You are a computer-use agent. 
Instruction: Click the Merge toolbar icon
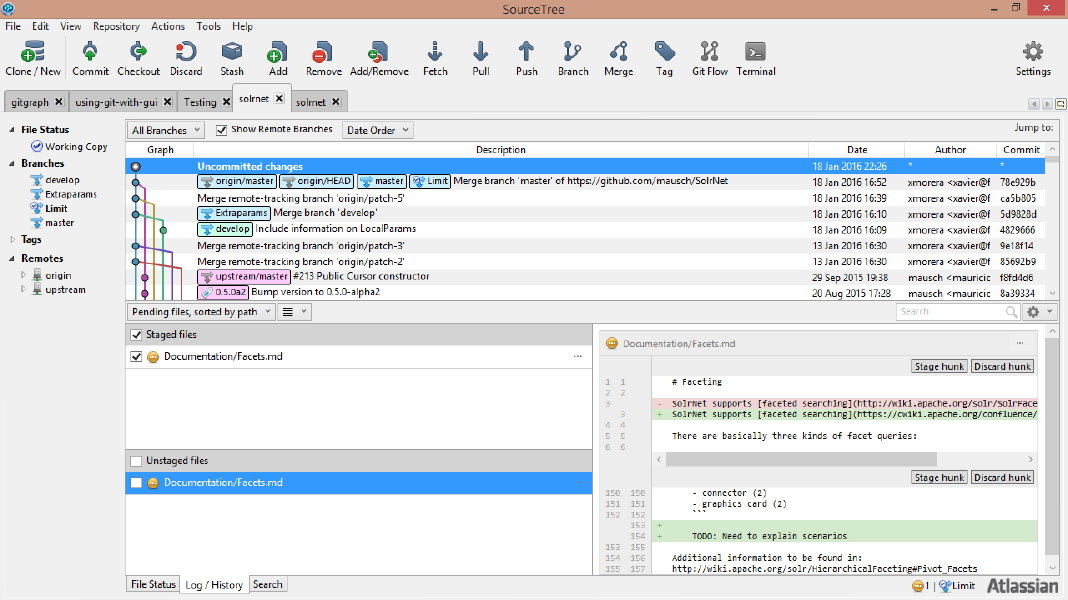click(618, 58)
